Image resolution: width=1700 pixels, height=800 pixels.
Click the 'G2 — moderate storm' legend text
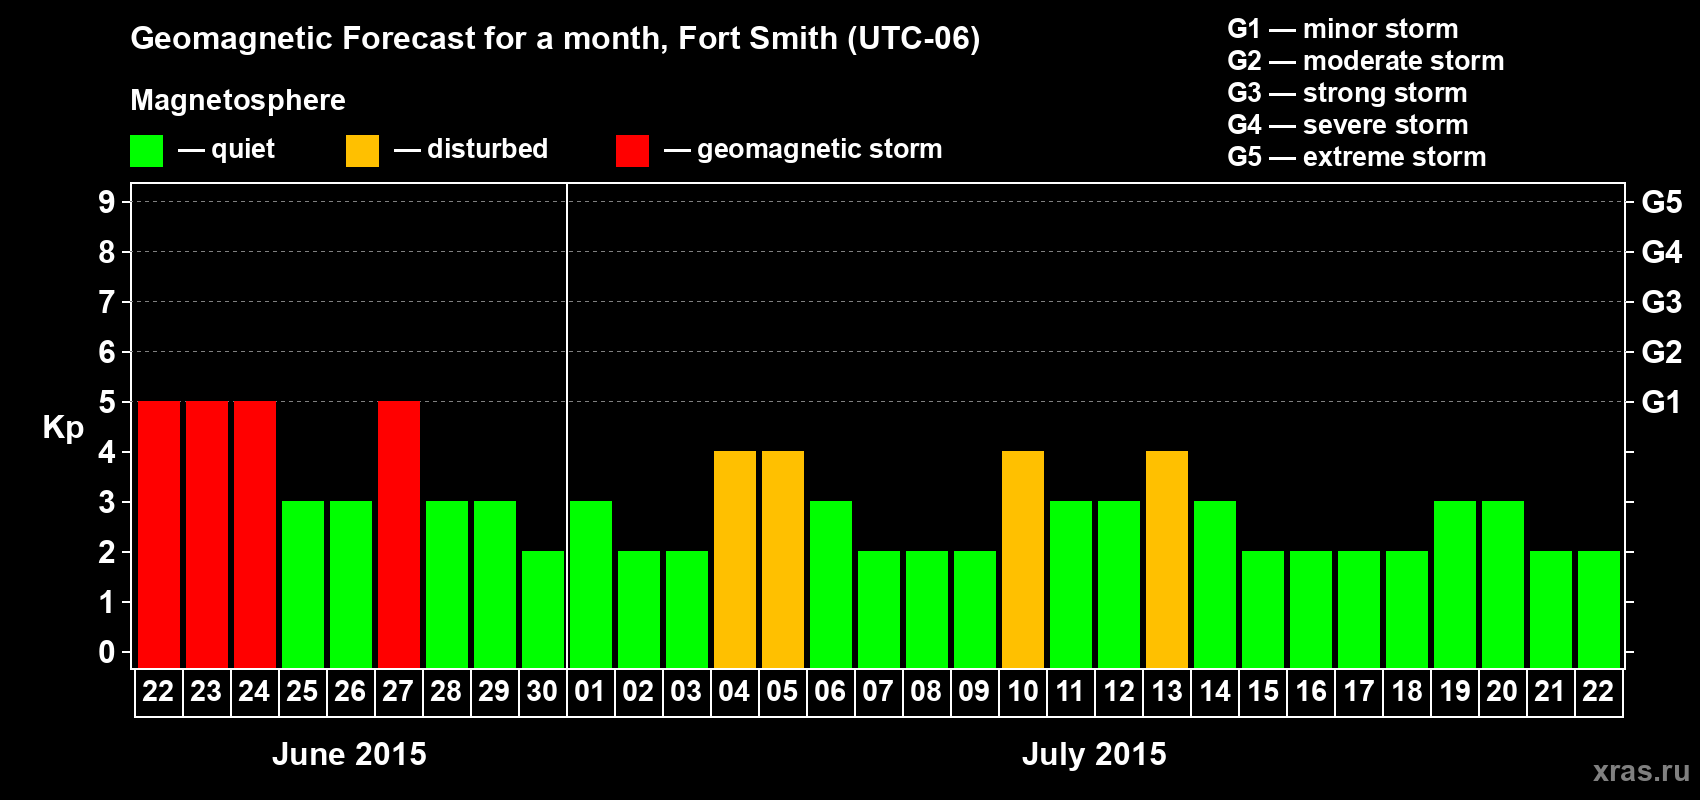pos(1366,61)
